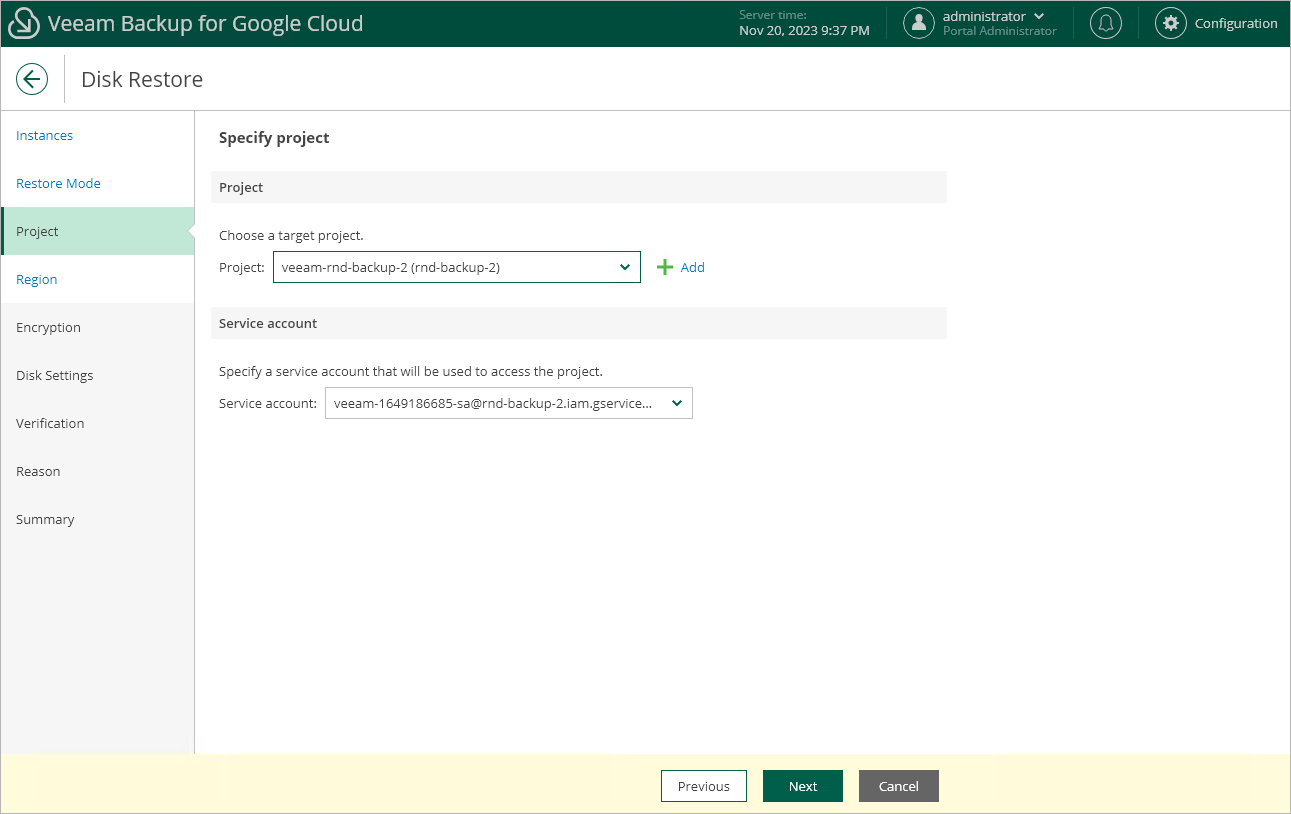Open the Configuration page link
Image resolution: width=1291 pixels, height=814 pixels.
[x=1236, y=23]
